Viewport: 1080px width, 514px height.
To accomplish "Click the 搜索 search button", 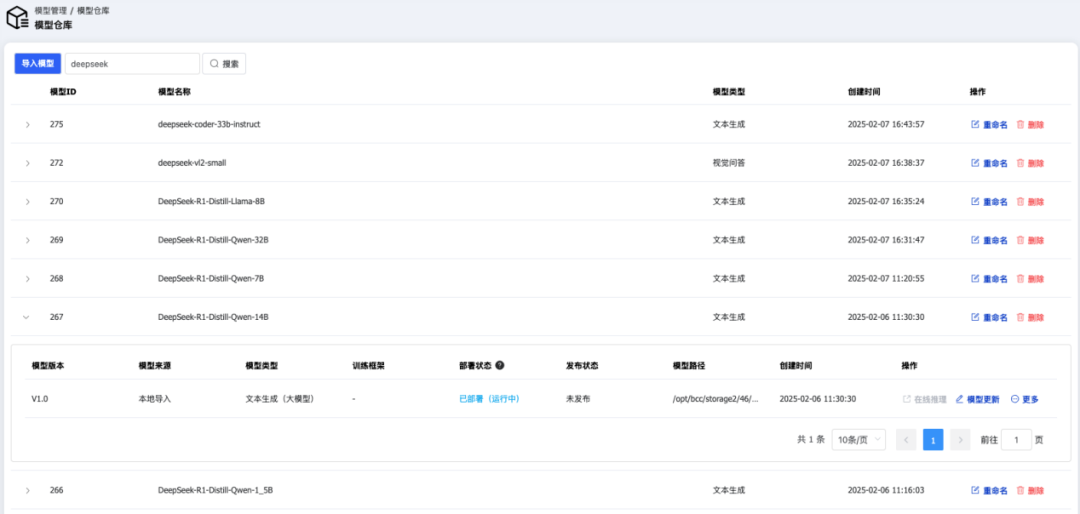I will 224,64.
